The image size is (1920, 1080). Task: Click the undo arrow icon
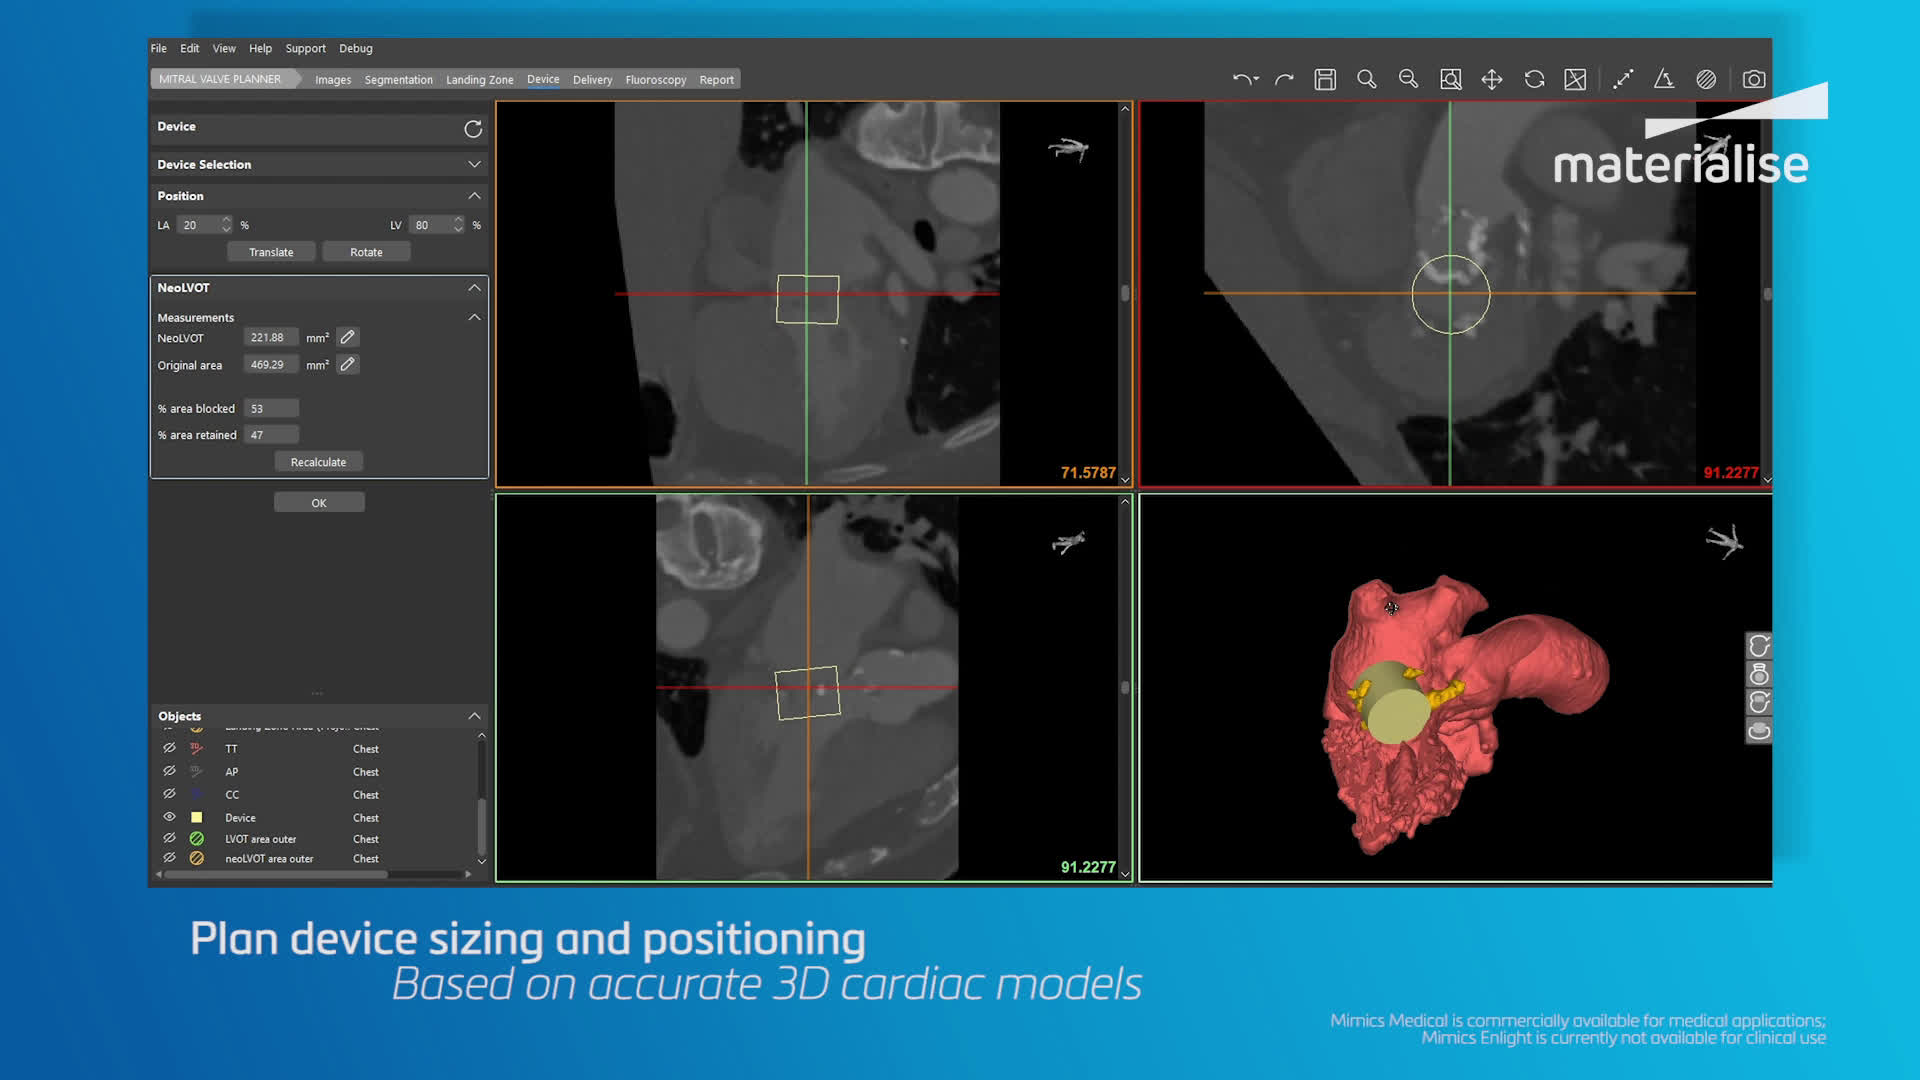click(1243, 80)
